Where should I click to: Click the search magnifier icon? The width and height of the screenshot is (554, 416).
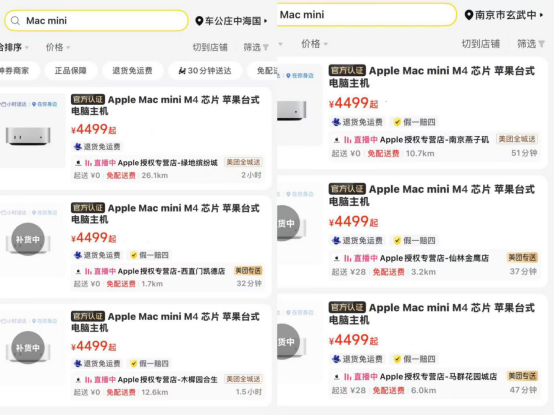pyautogui.click(x=15, y=21)
